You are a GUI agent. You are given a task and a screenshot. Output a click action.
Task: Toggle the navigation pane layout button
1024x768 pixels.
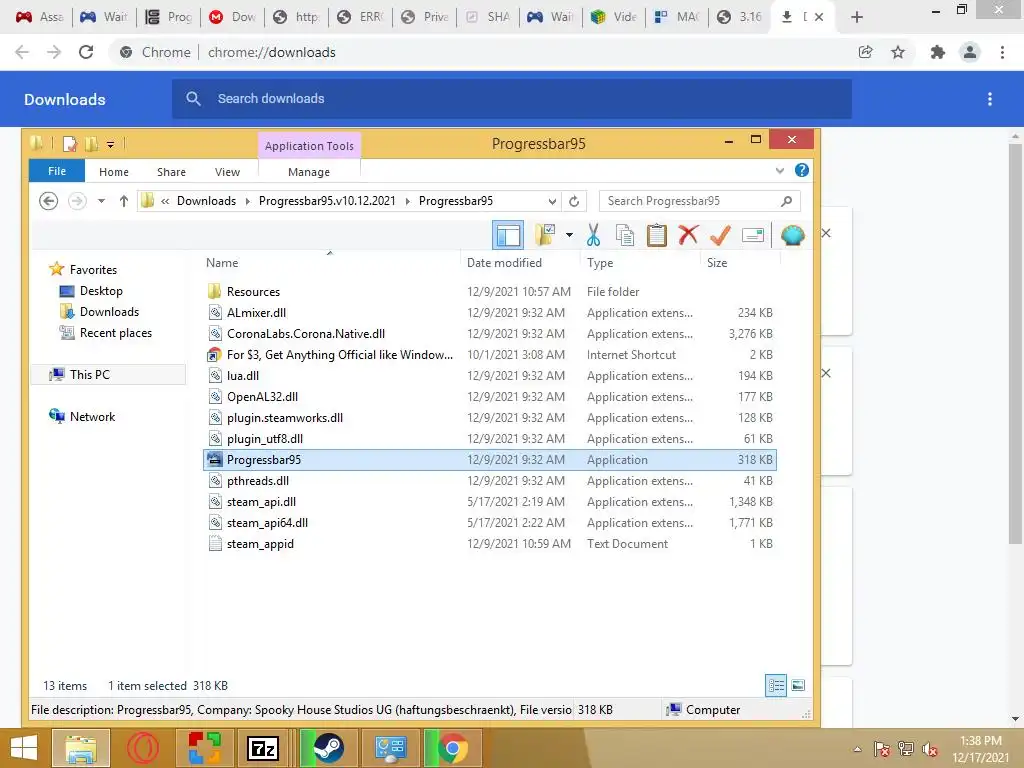507,235
